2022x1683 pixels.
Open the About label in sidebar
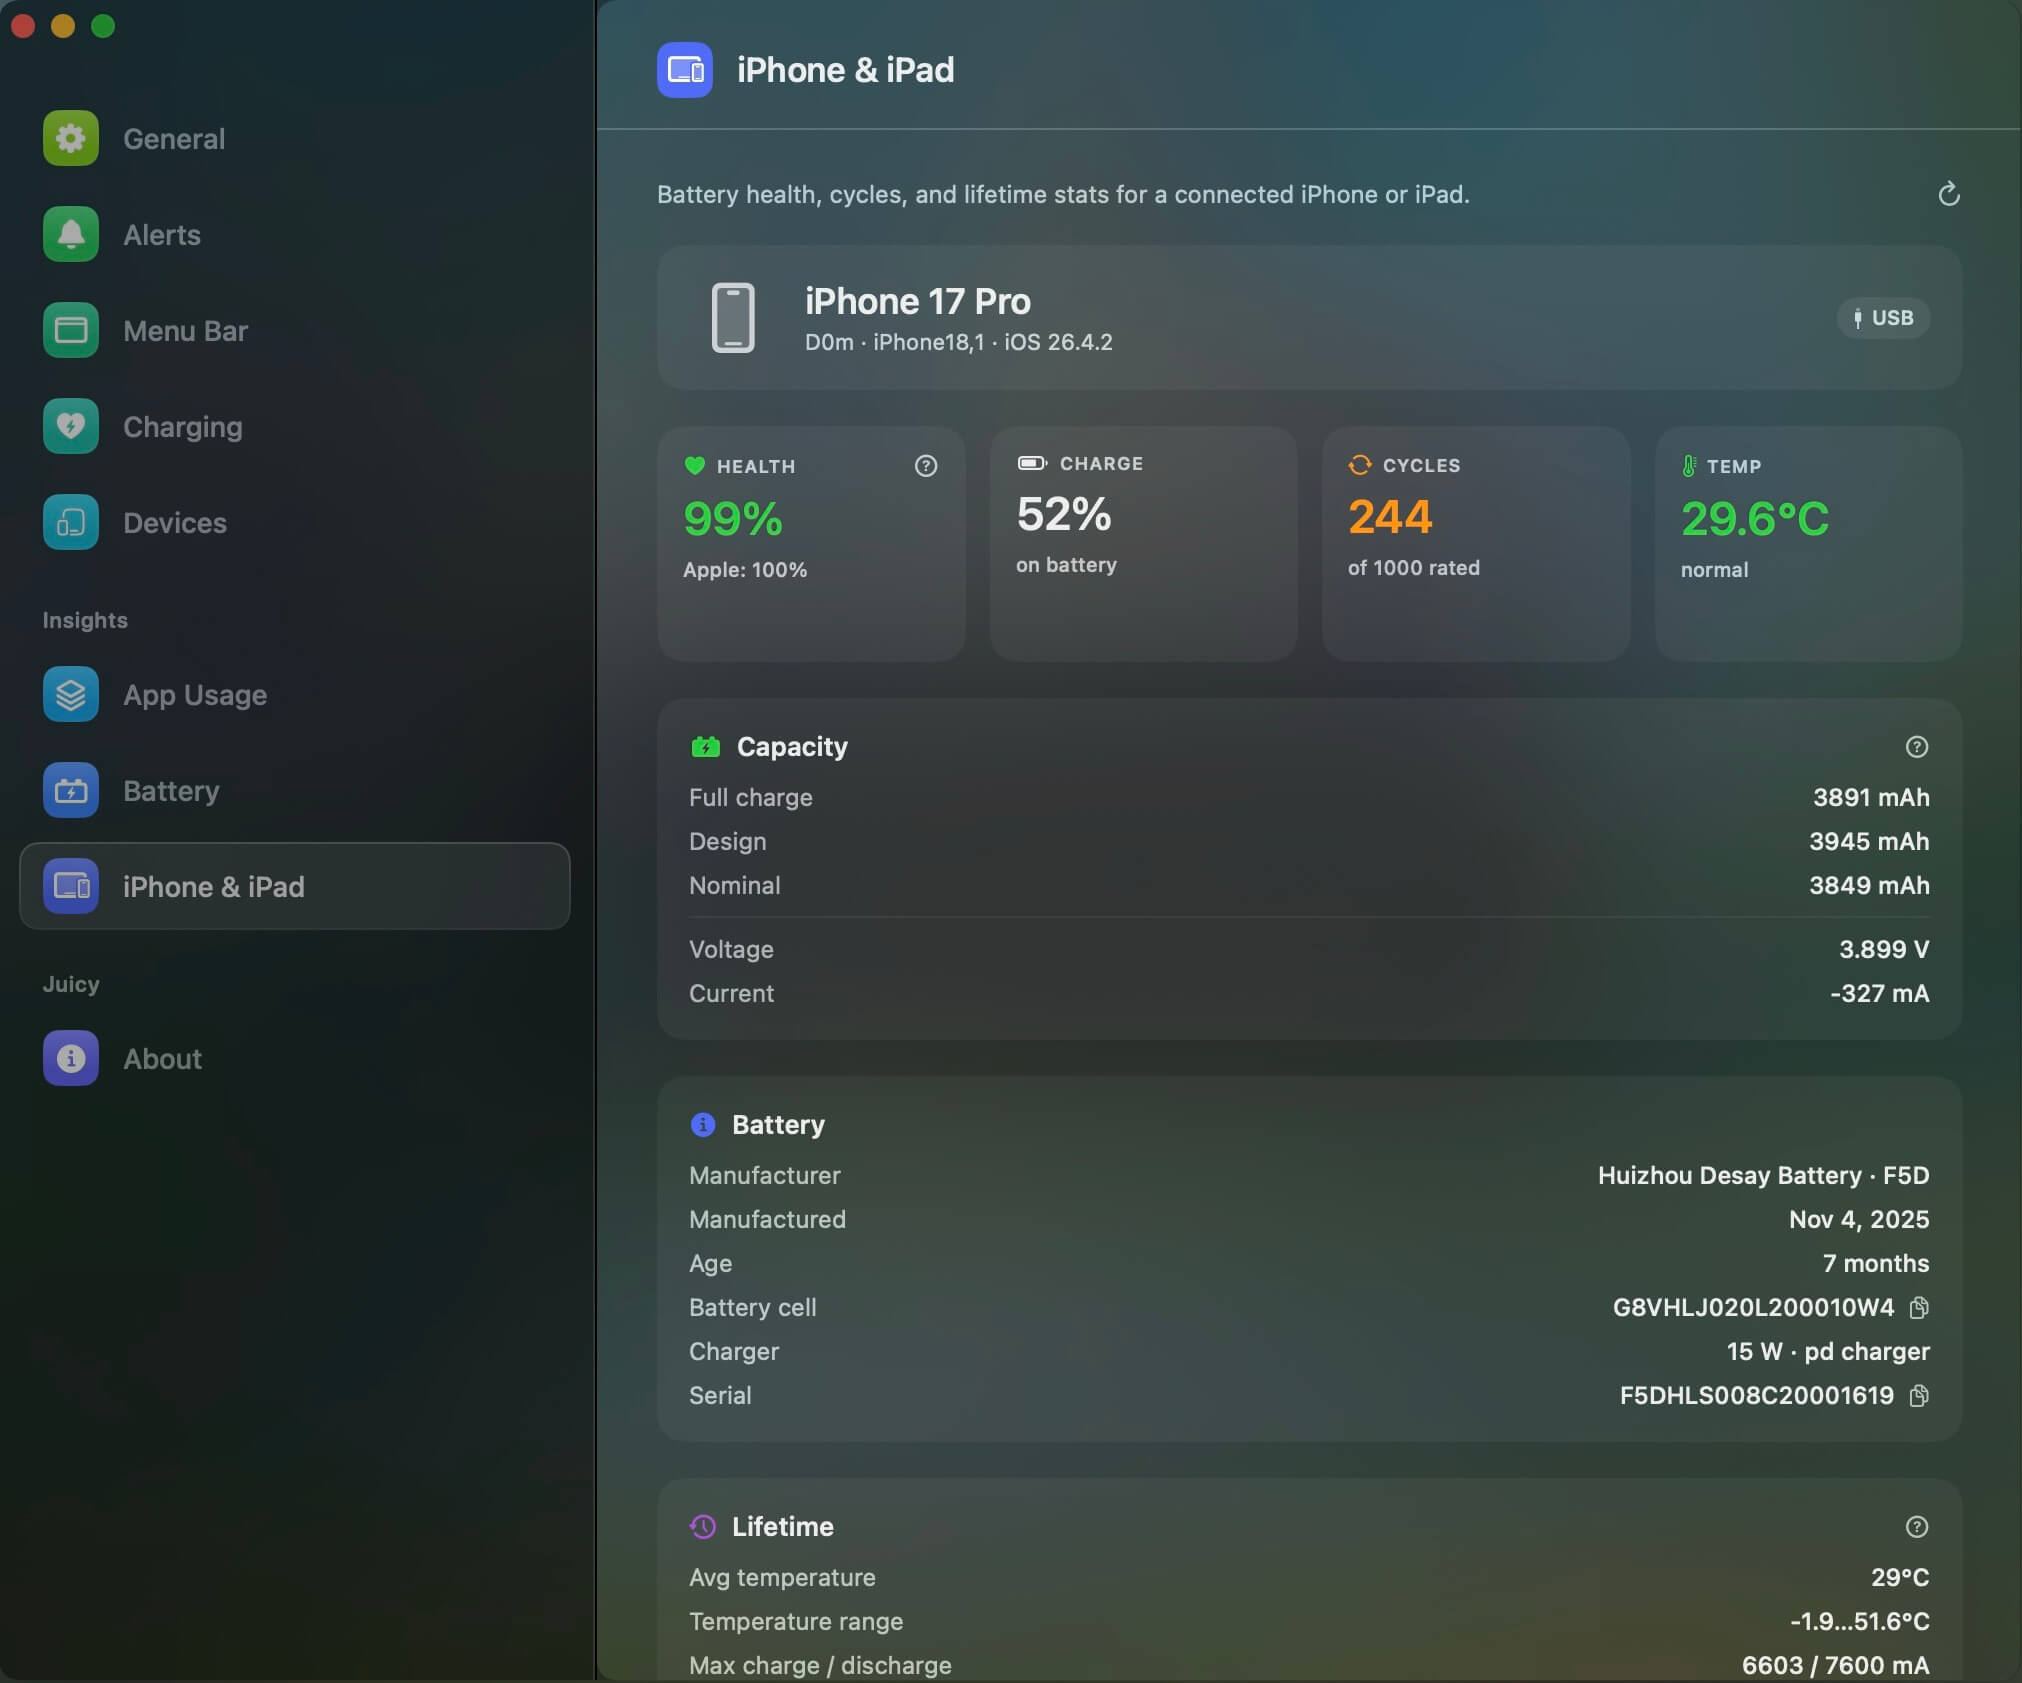[x=162, y=1059]
